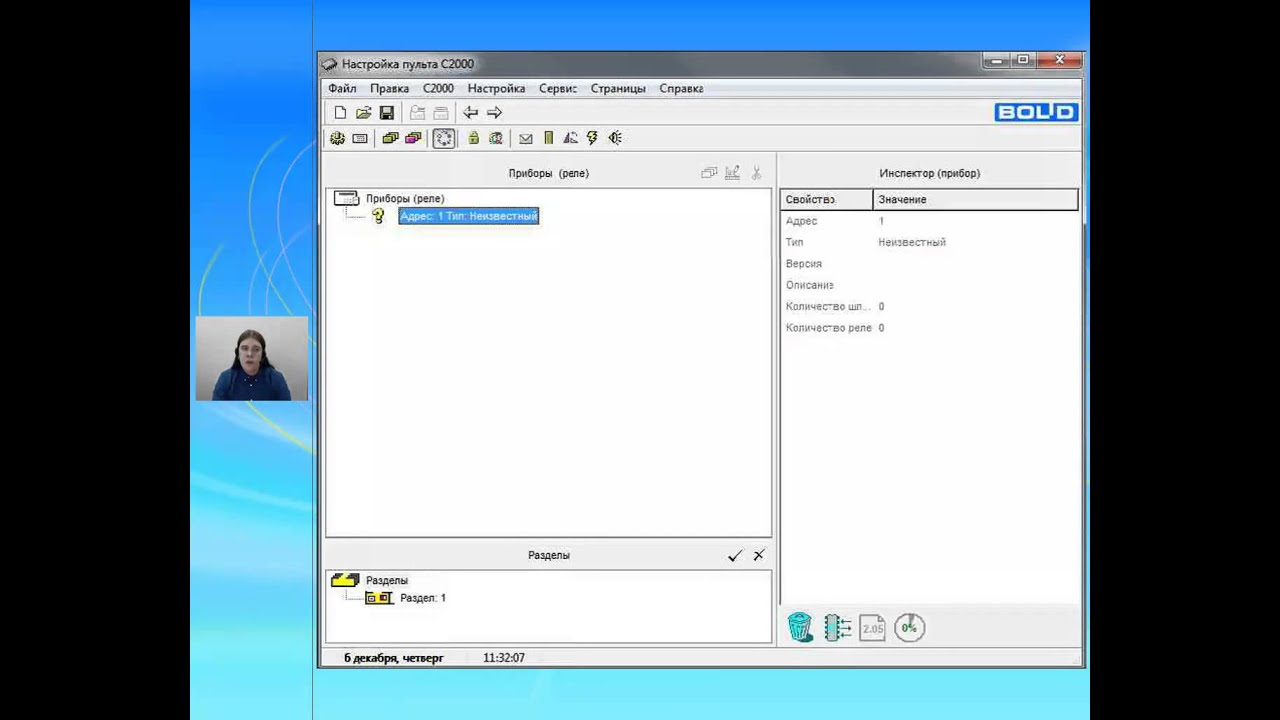The width and height of the screenshot is (1280, 720).
Task: Open the sounder light page icon
Action: click(615, 138)
